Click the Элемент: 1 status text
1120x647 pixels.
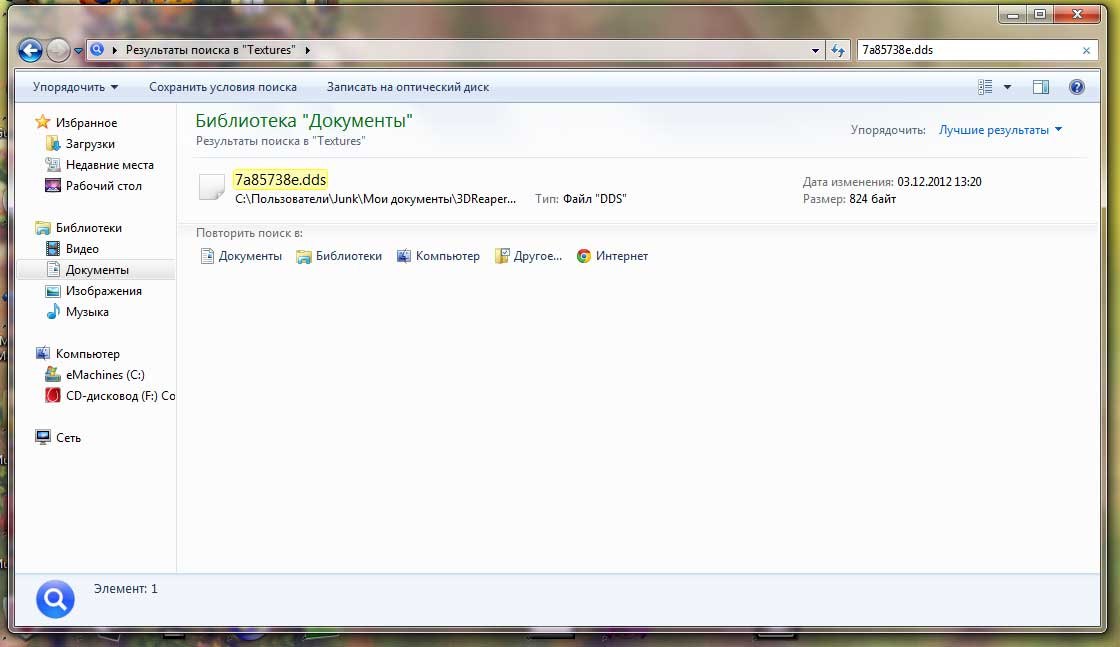[x=126, y=589]
